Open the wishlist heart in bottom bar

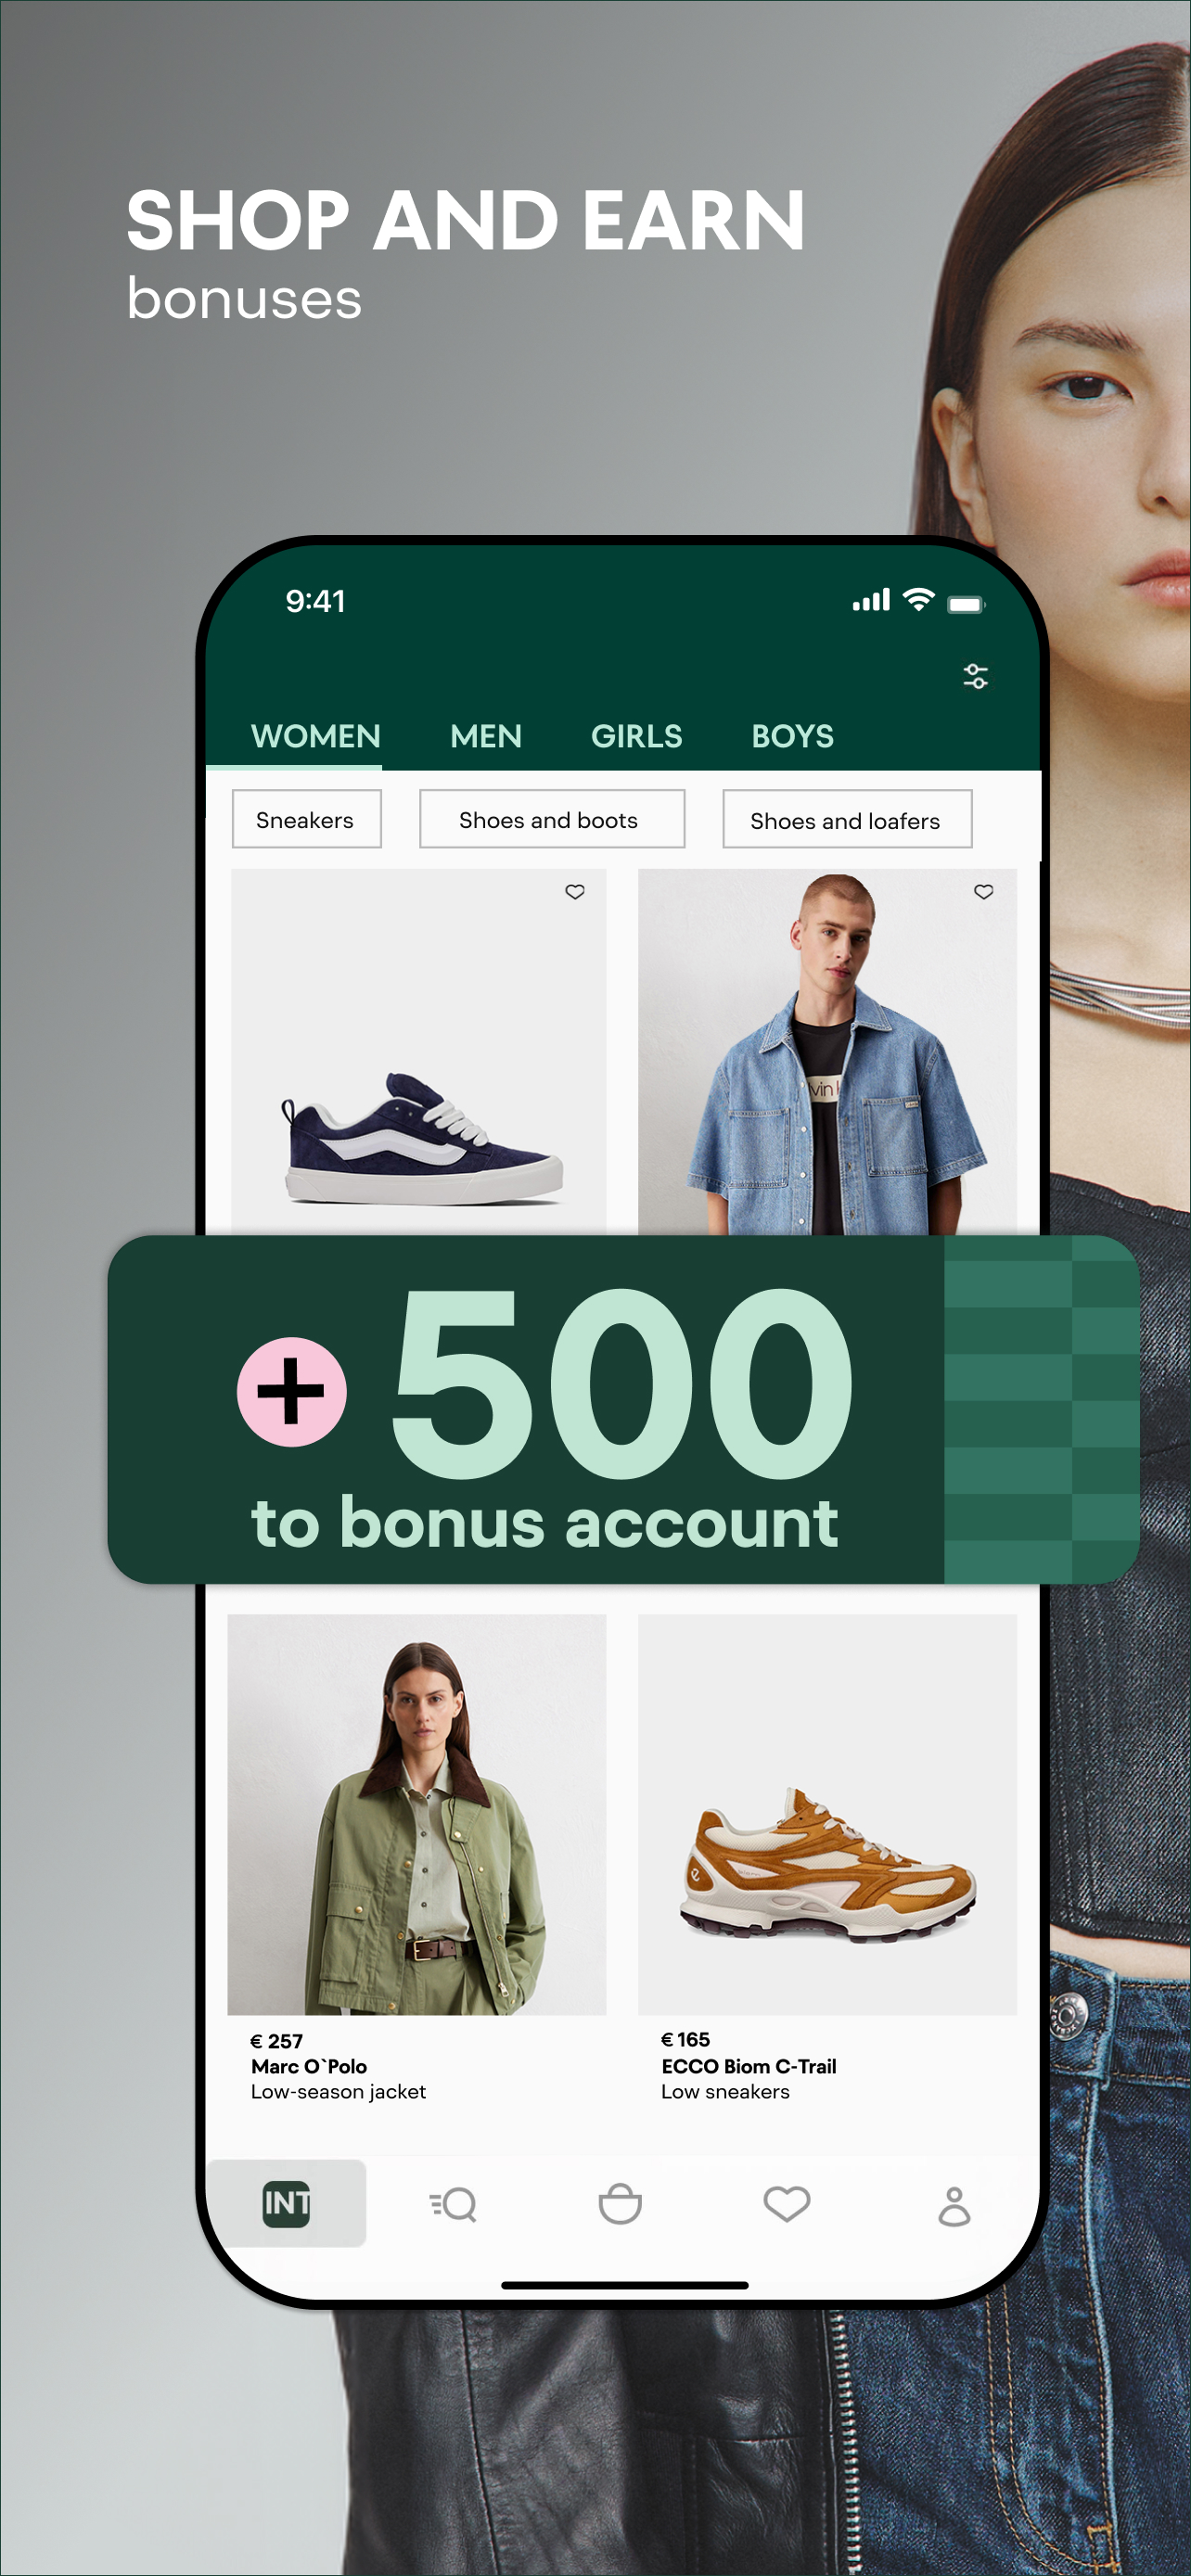point(787,2204)
